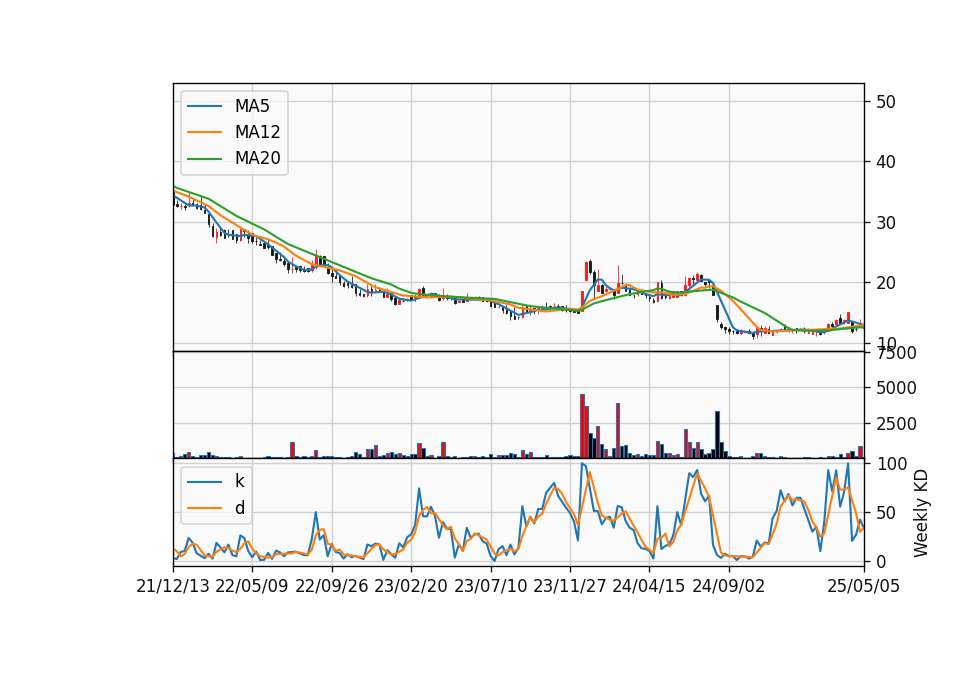
Task: Click the 23/07/10 date label
Action: click(x=490, y=586)
